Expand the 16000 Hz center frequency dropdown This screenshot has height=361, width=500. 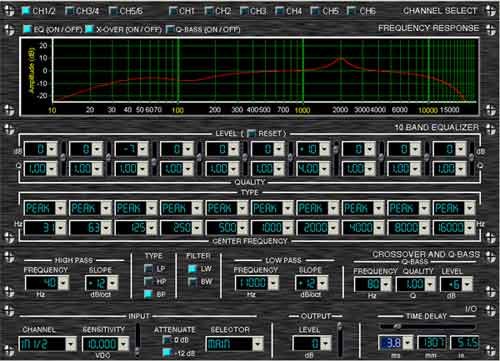tap(469, 228)
